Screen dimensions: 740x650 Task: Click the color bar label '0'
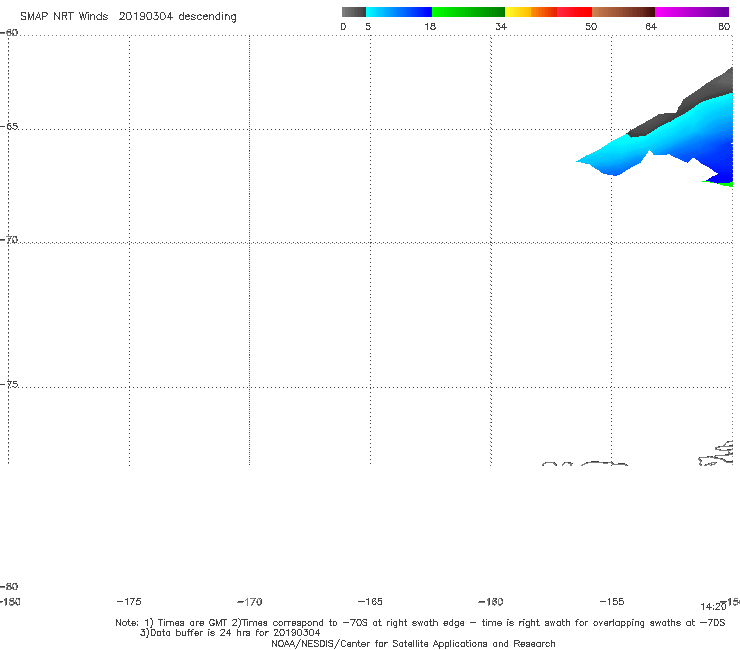click(x=343, y=26)
